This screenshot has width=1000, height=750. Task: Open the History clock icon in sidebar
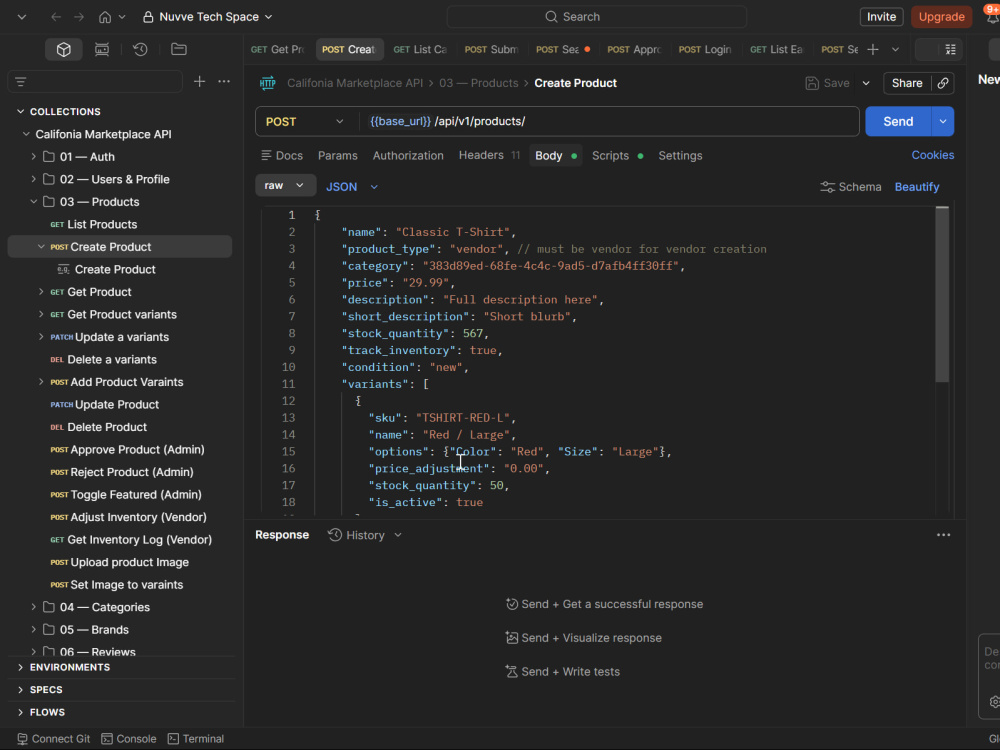140,49
